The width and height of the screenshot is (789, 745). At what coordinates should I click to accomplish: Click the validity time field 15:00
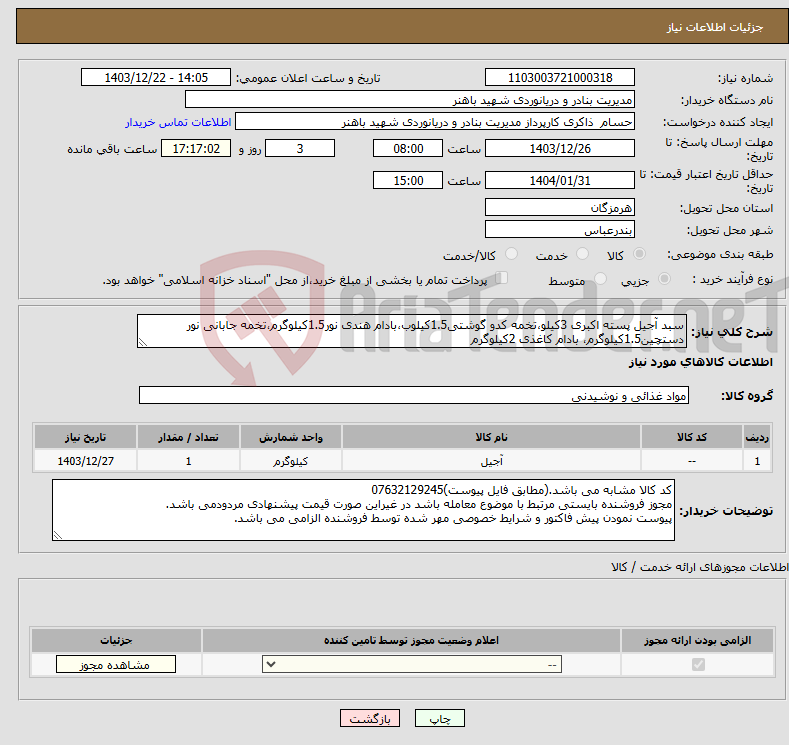408,180
